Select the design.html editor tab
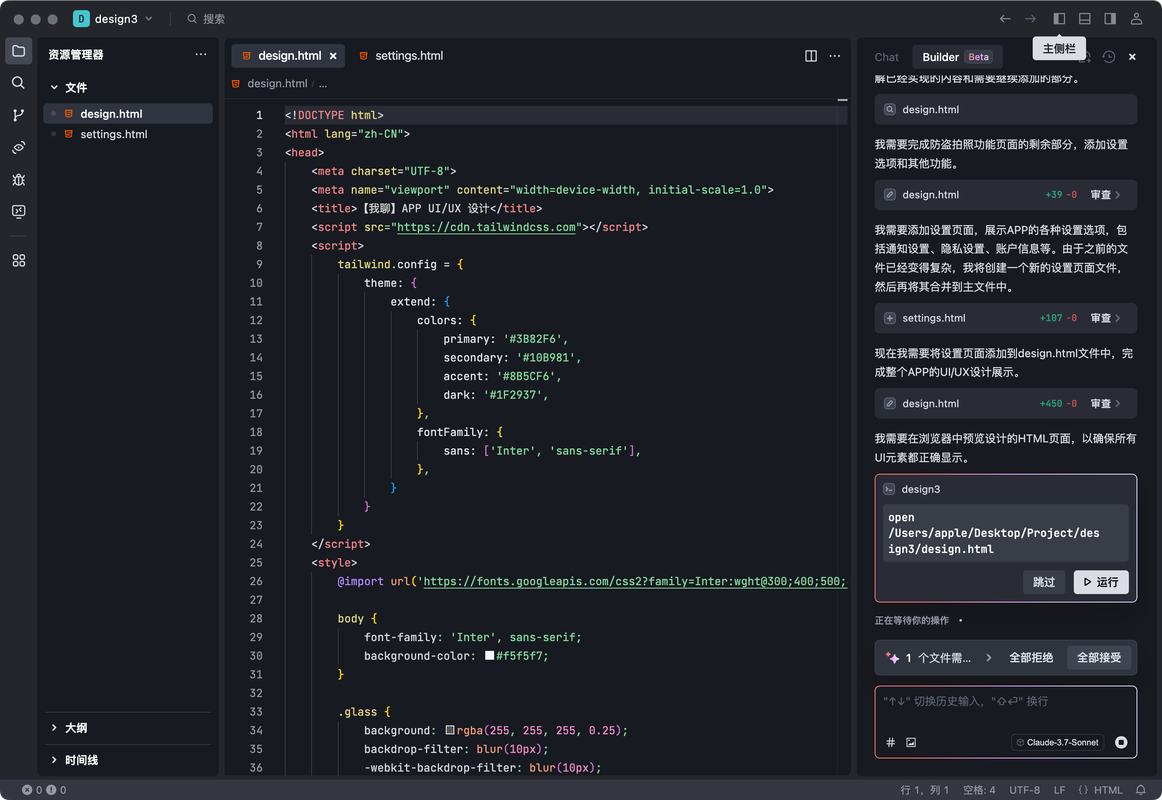The height and width of the screenshot is (800, 1162). [288, 56]
